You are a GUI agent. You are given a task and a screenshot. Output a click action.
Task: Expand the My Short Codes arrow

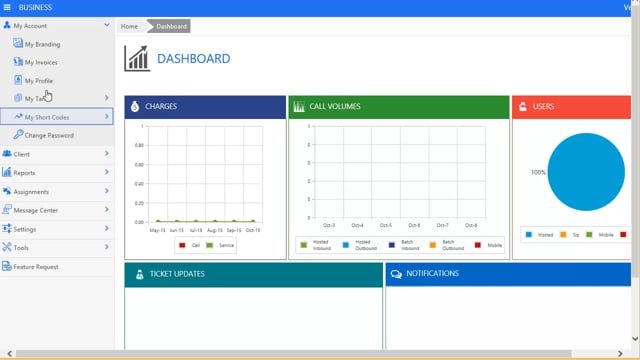click(107, 116)
